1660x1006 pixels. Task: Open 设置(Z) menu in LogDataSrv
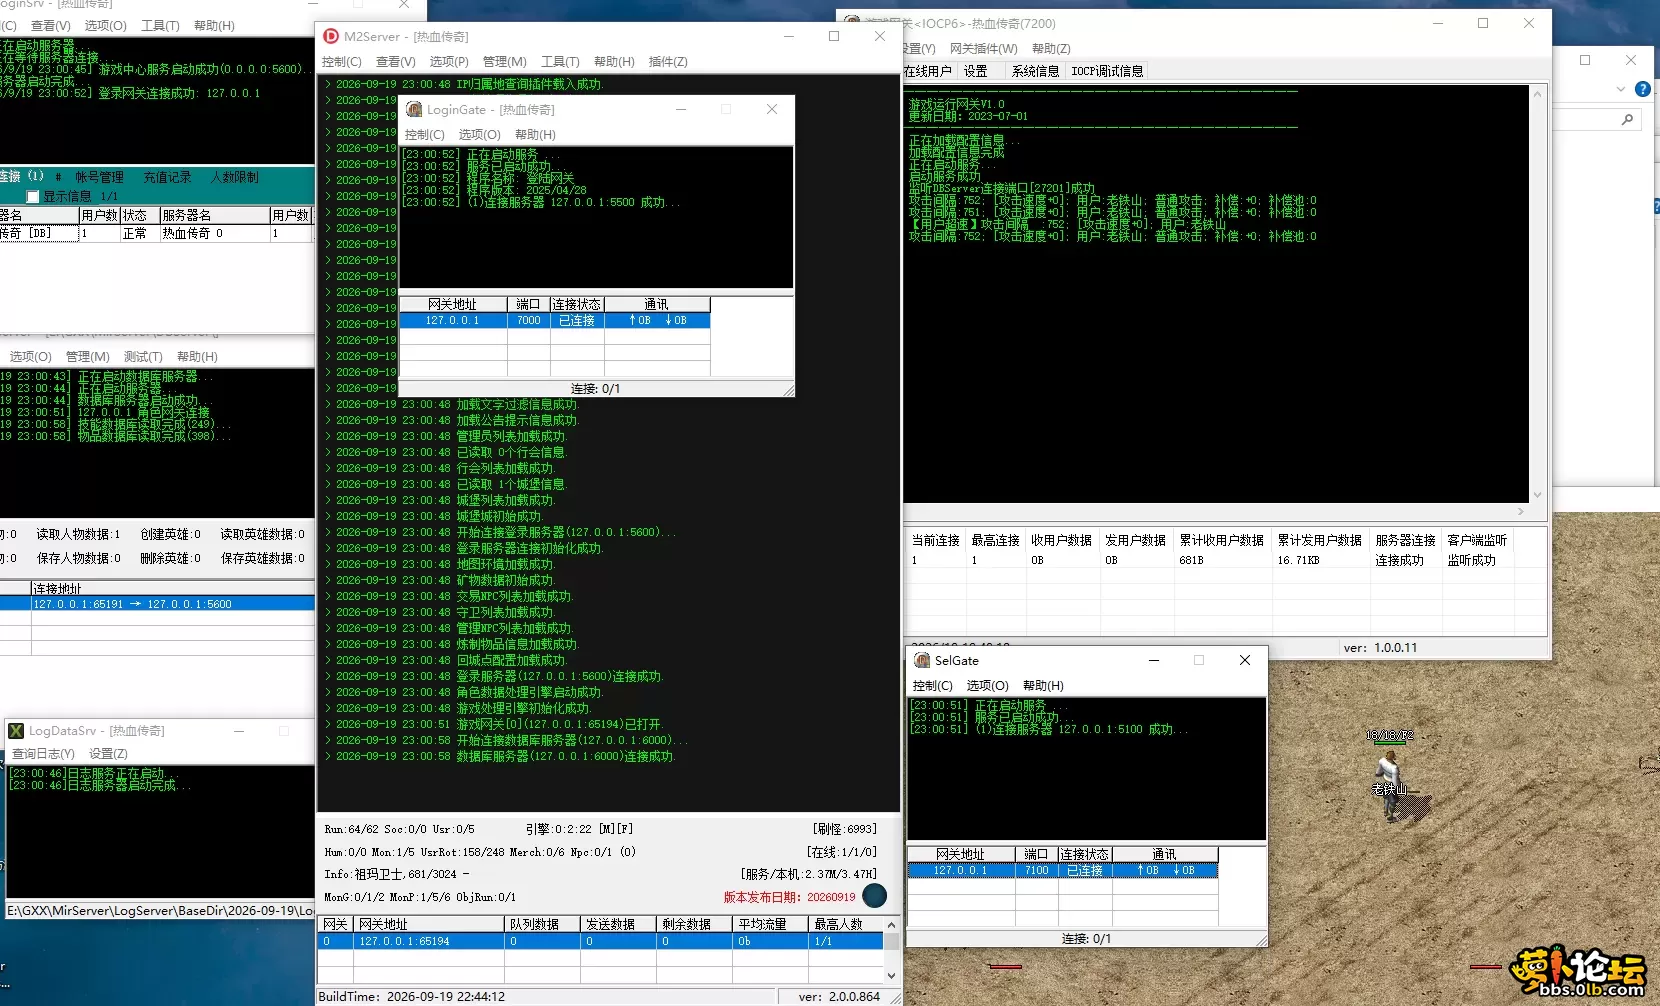pyautogui.click(x=108, y=754)
